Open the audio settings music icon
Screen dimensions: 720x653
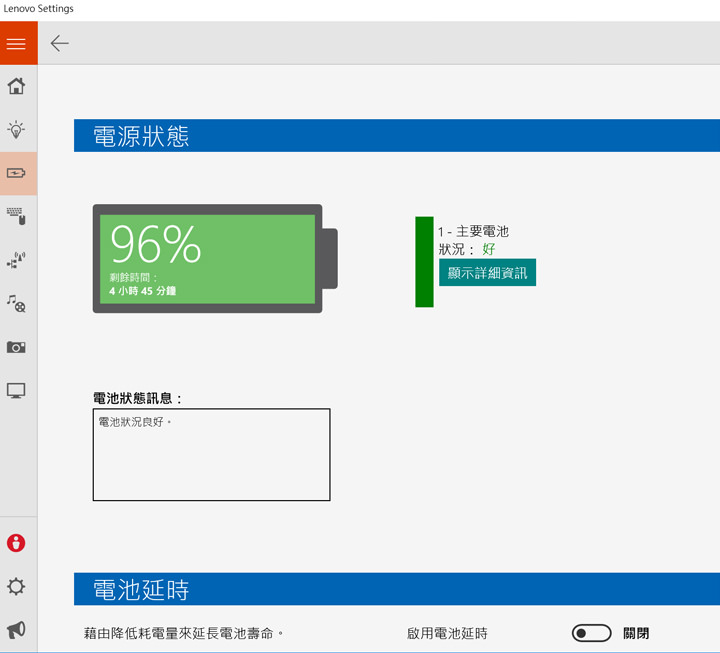(x=17, y=303)
